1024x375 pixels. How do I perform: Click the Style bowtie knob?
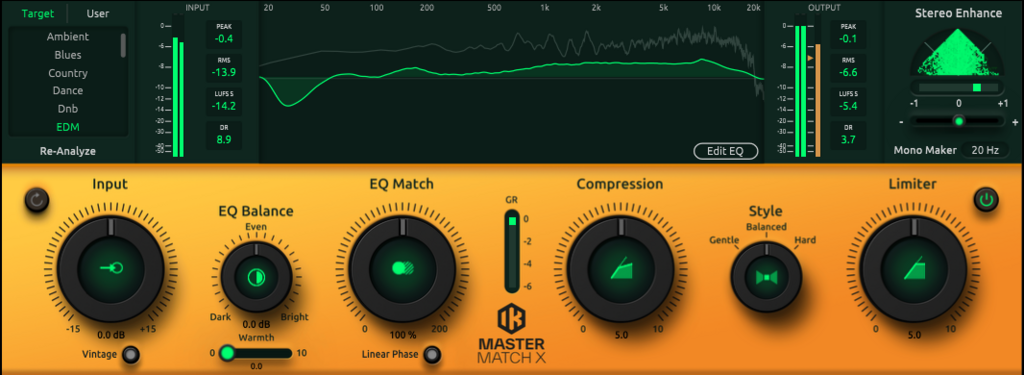tap(766, 277)
